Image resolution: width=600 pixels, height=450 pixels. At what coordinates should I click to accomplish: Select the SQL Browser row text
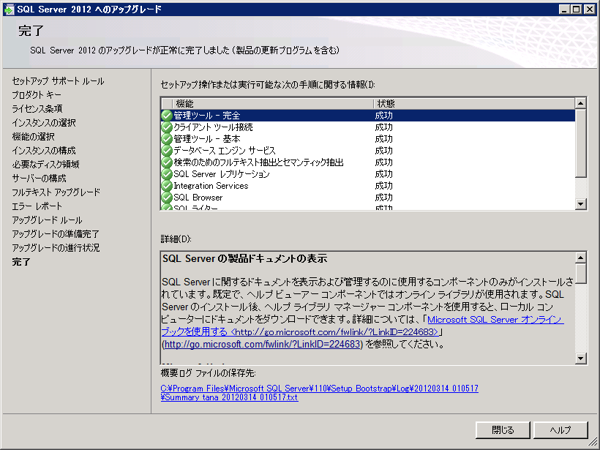click(x=198, y=198)
